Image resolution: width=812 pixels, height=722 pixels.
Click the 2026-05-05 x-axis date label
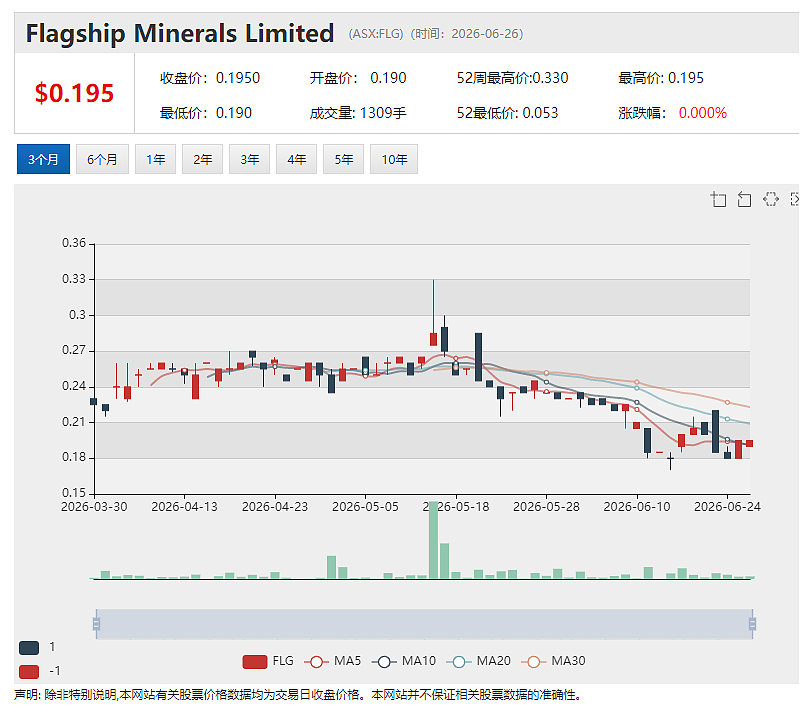(x=365, y=507)
